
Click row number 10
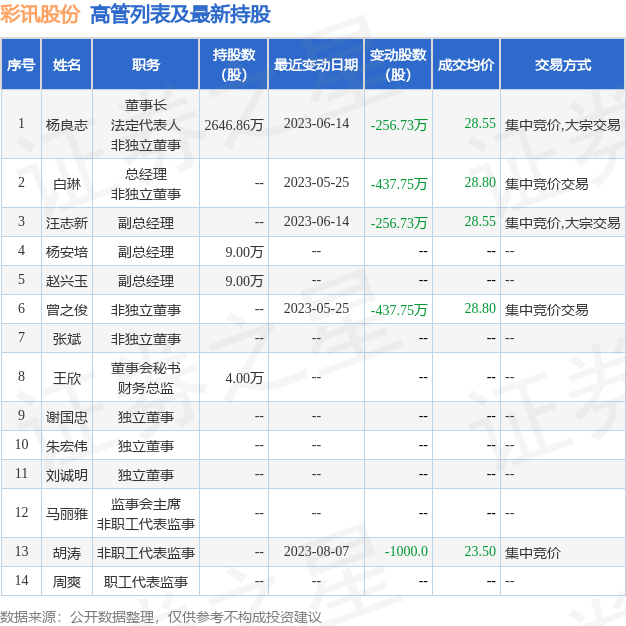point(22,445)
